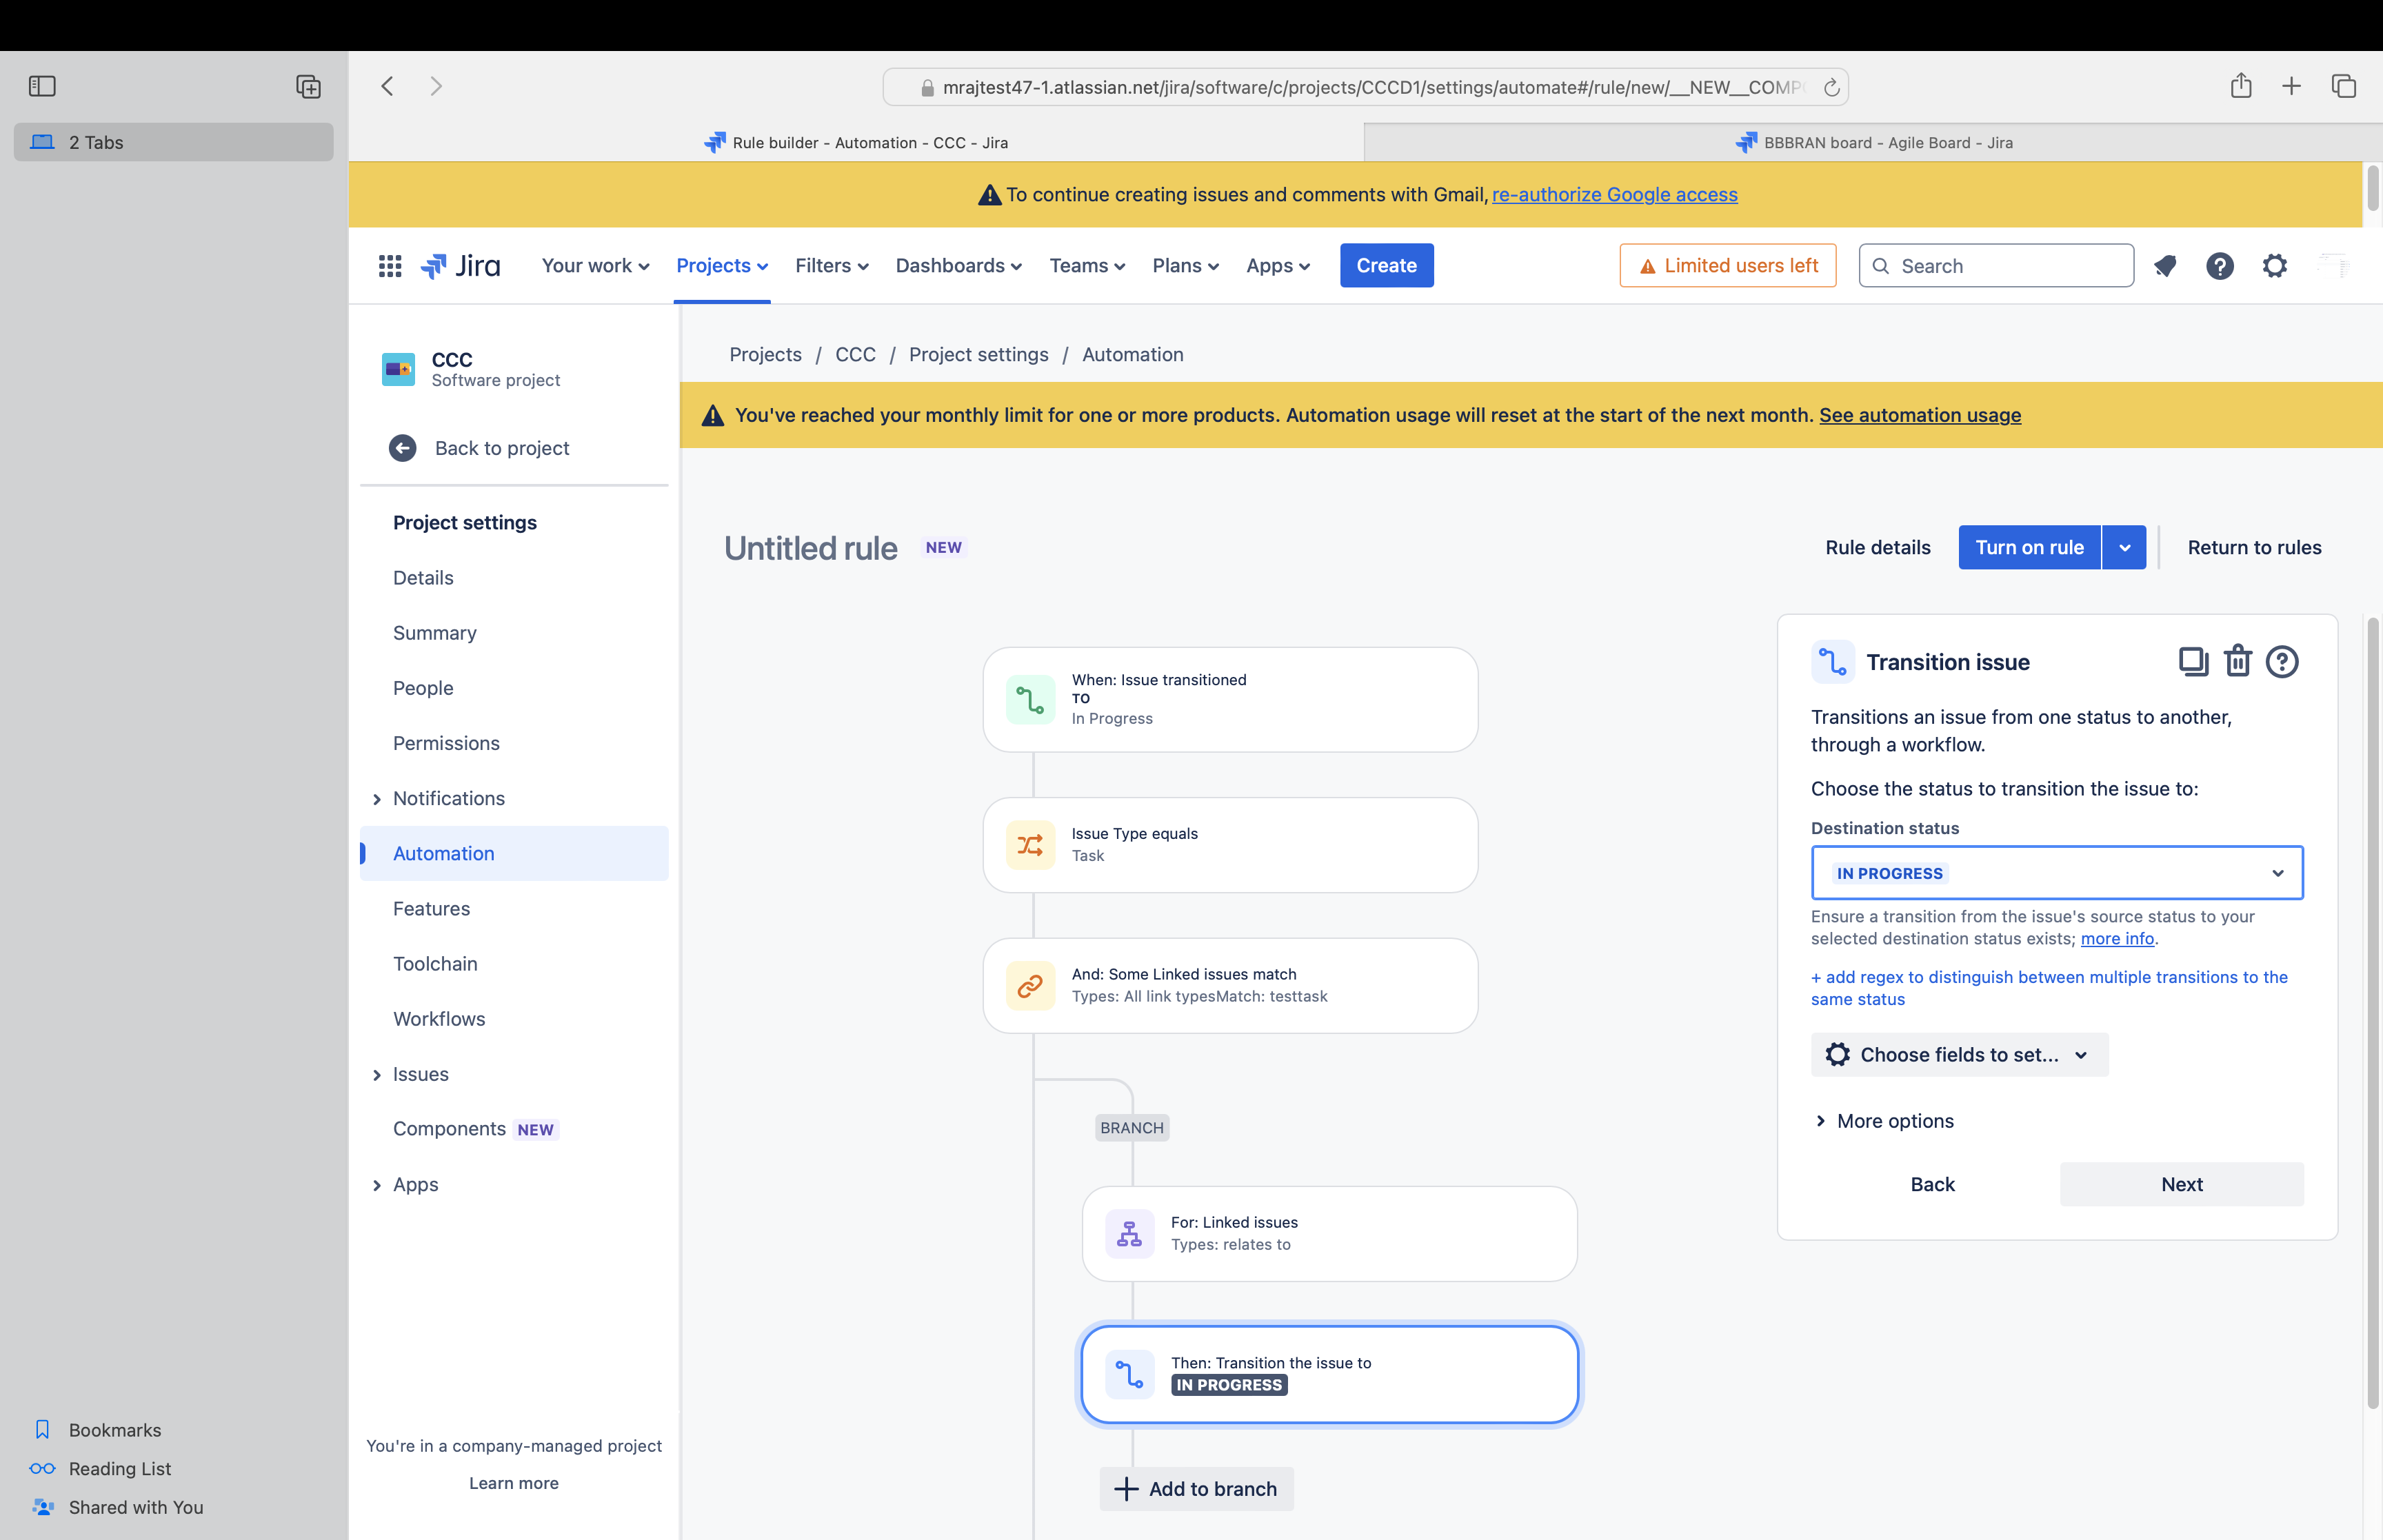The image size is (2383, 1540).
Task: Open the help question icon in Transition issue panel
Action: click(2282, 662)
